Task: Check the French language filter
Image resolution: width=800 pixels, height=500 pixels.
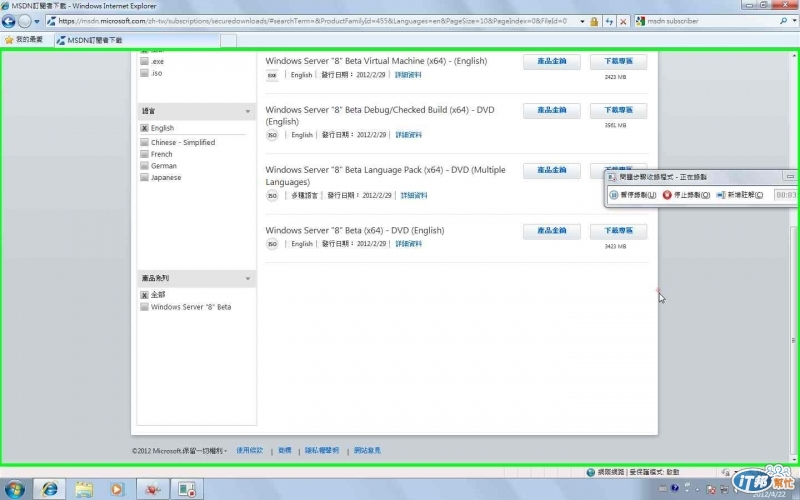Action: click(x=144, y=154)
